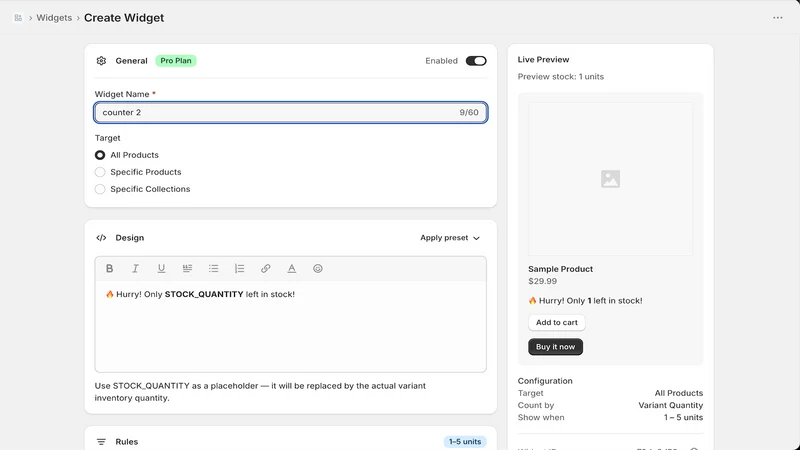The height and width of the screenshot is (450, 800).
Task: Click the heading format icon
Action: coord(187,268)
